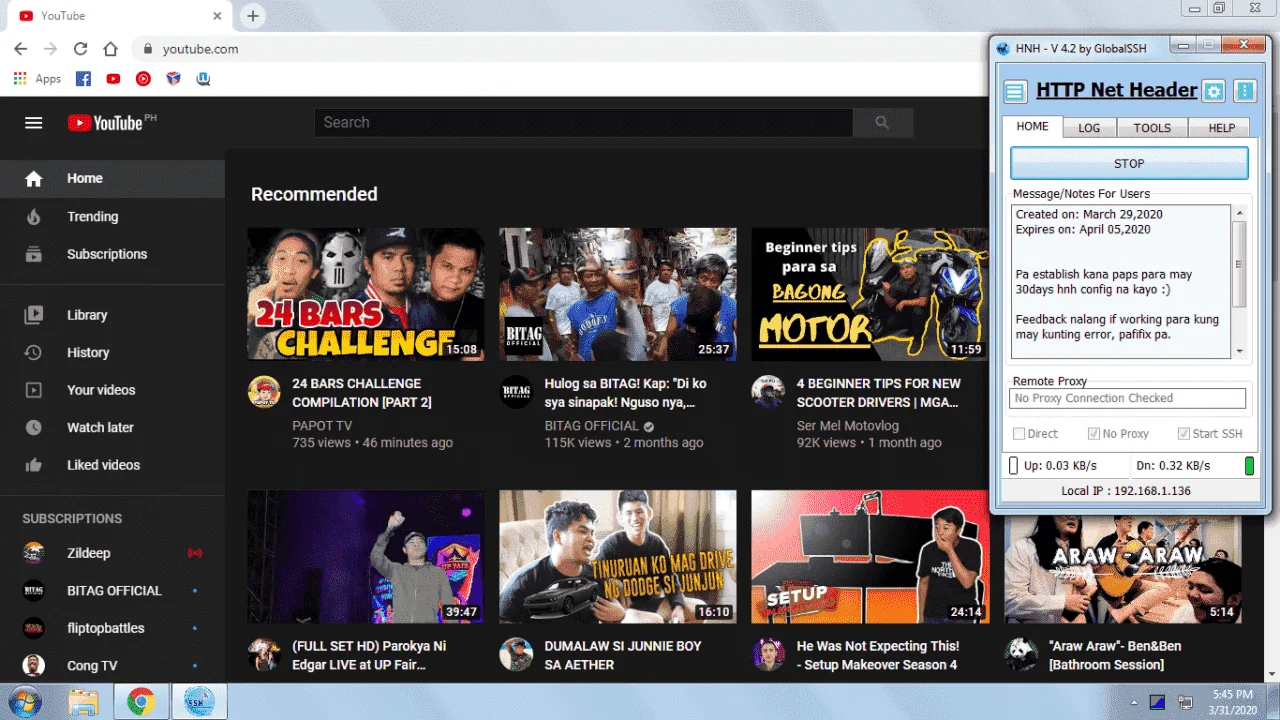Click the Remote Proxy field
This screenshot has height=720, width=1280.
[1127, 398]
